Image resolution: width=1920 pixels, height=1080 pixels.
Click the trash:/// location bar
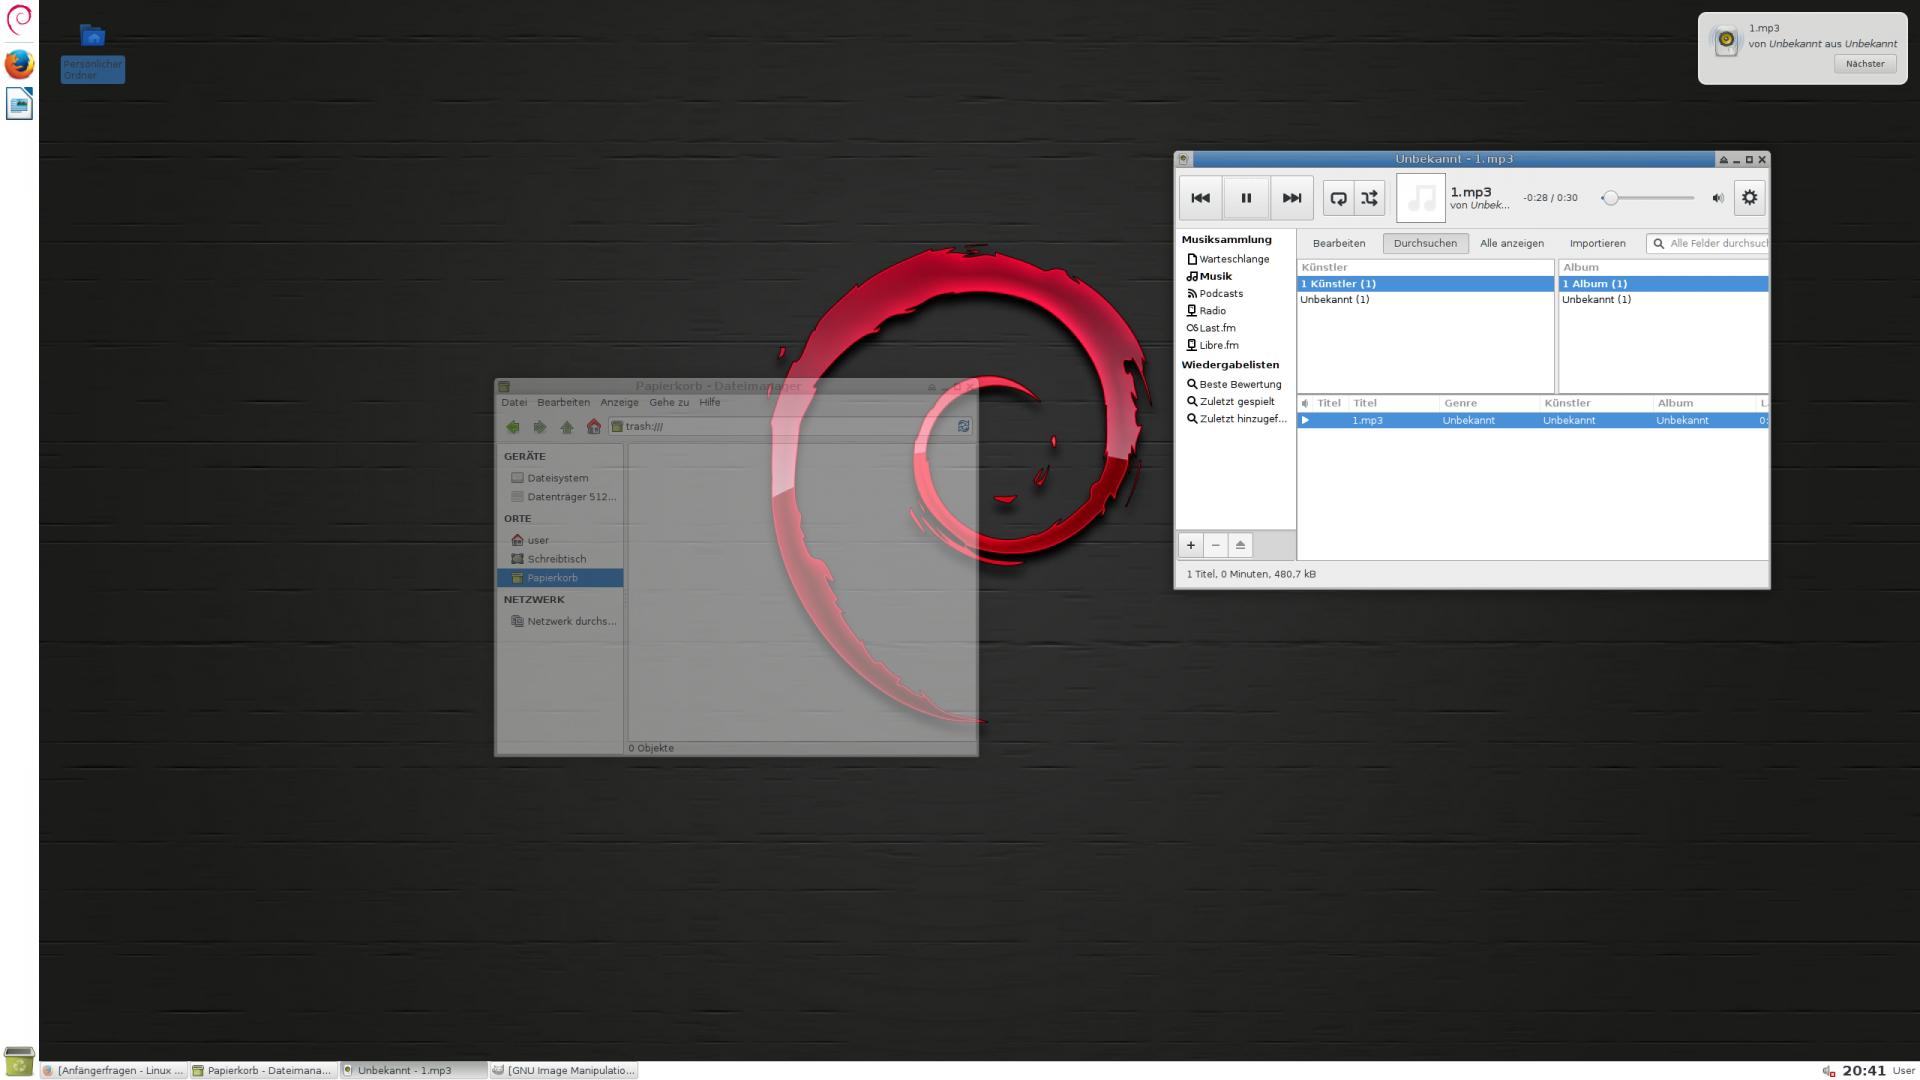point(782,427)
